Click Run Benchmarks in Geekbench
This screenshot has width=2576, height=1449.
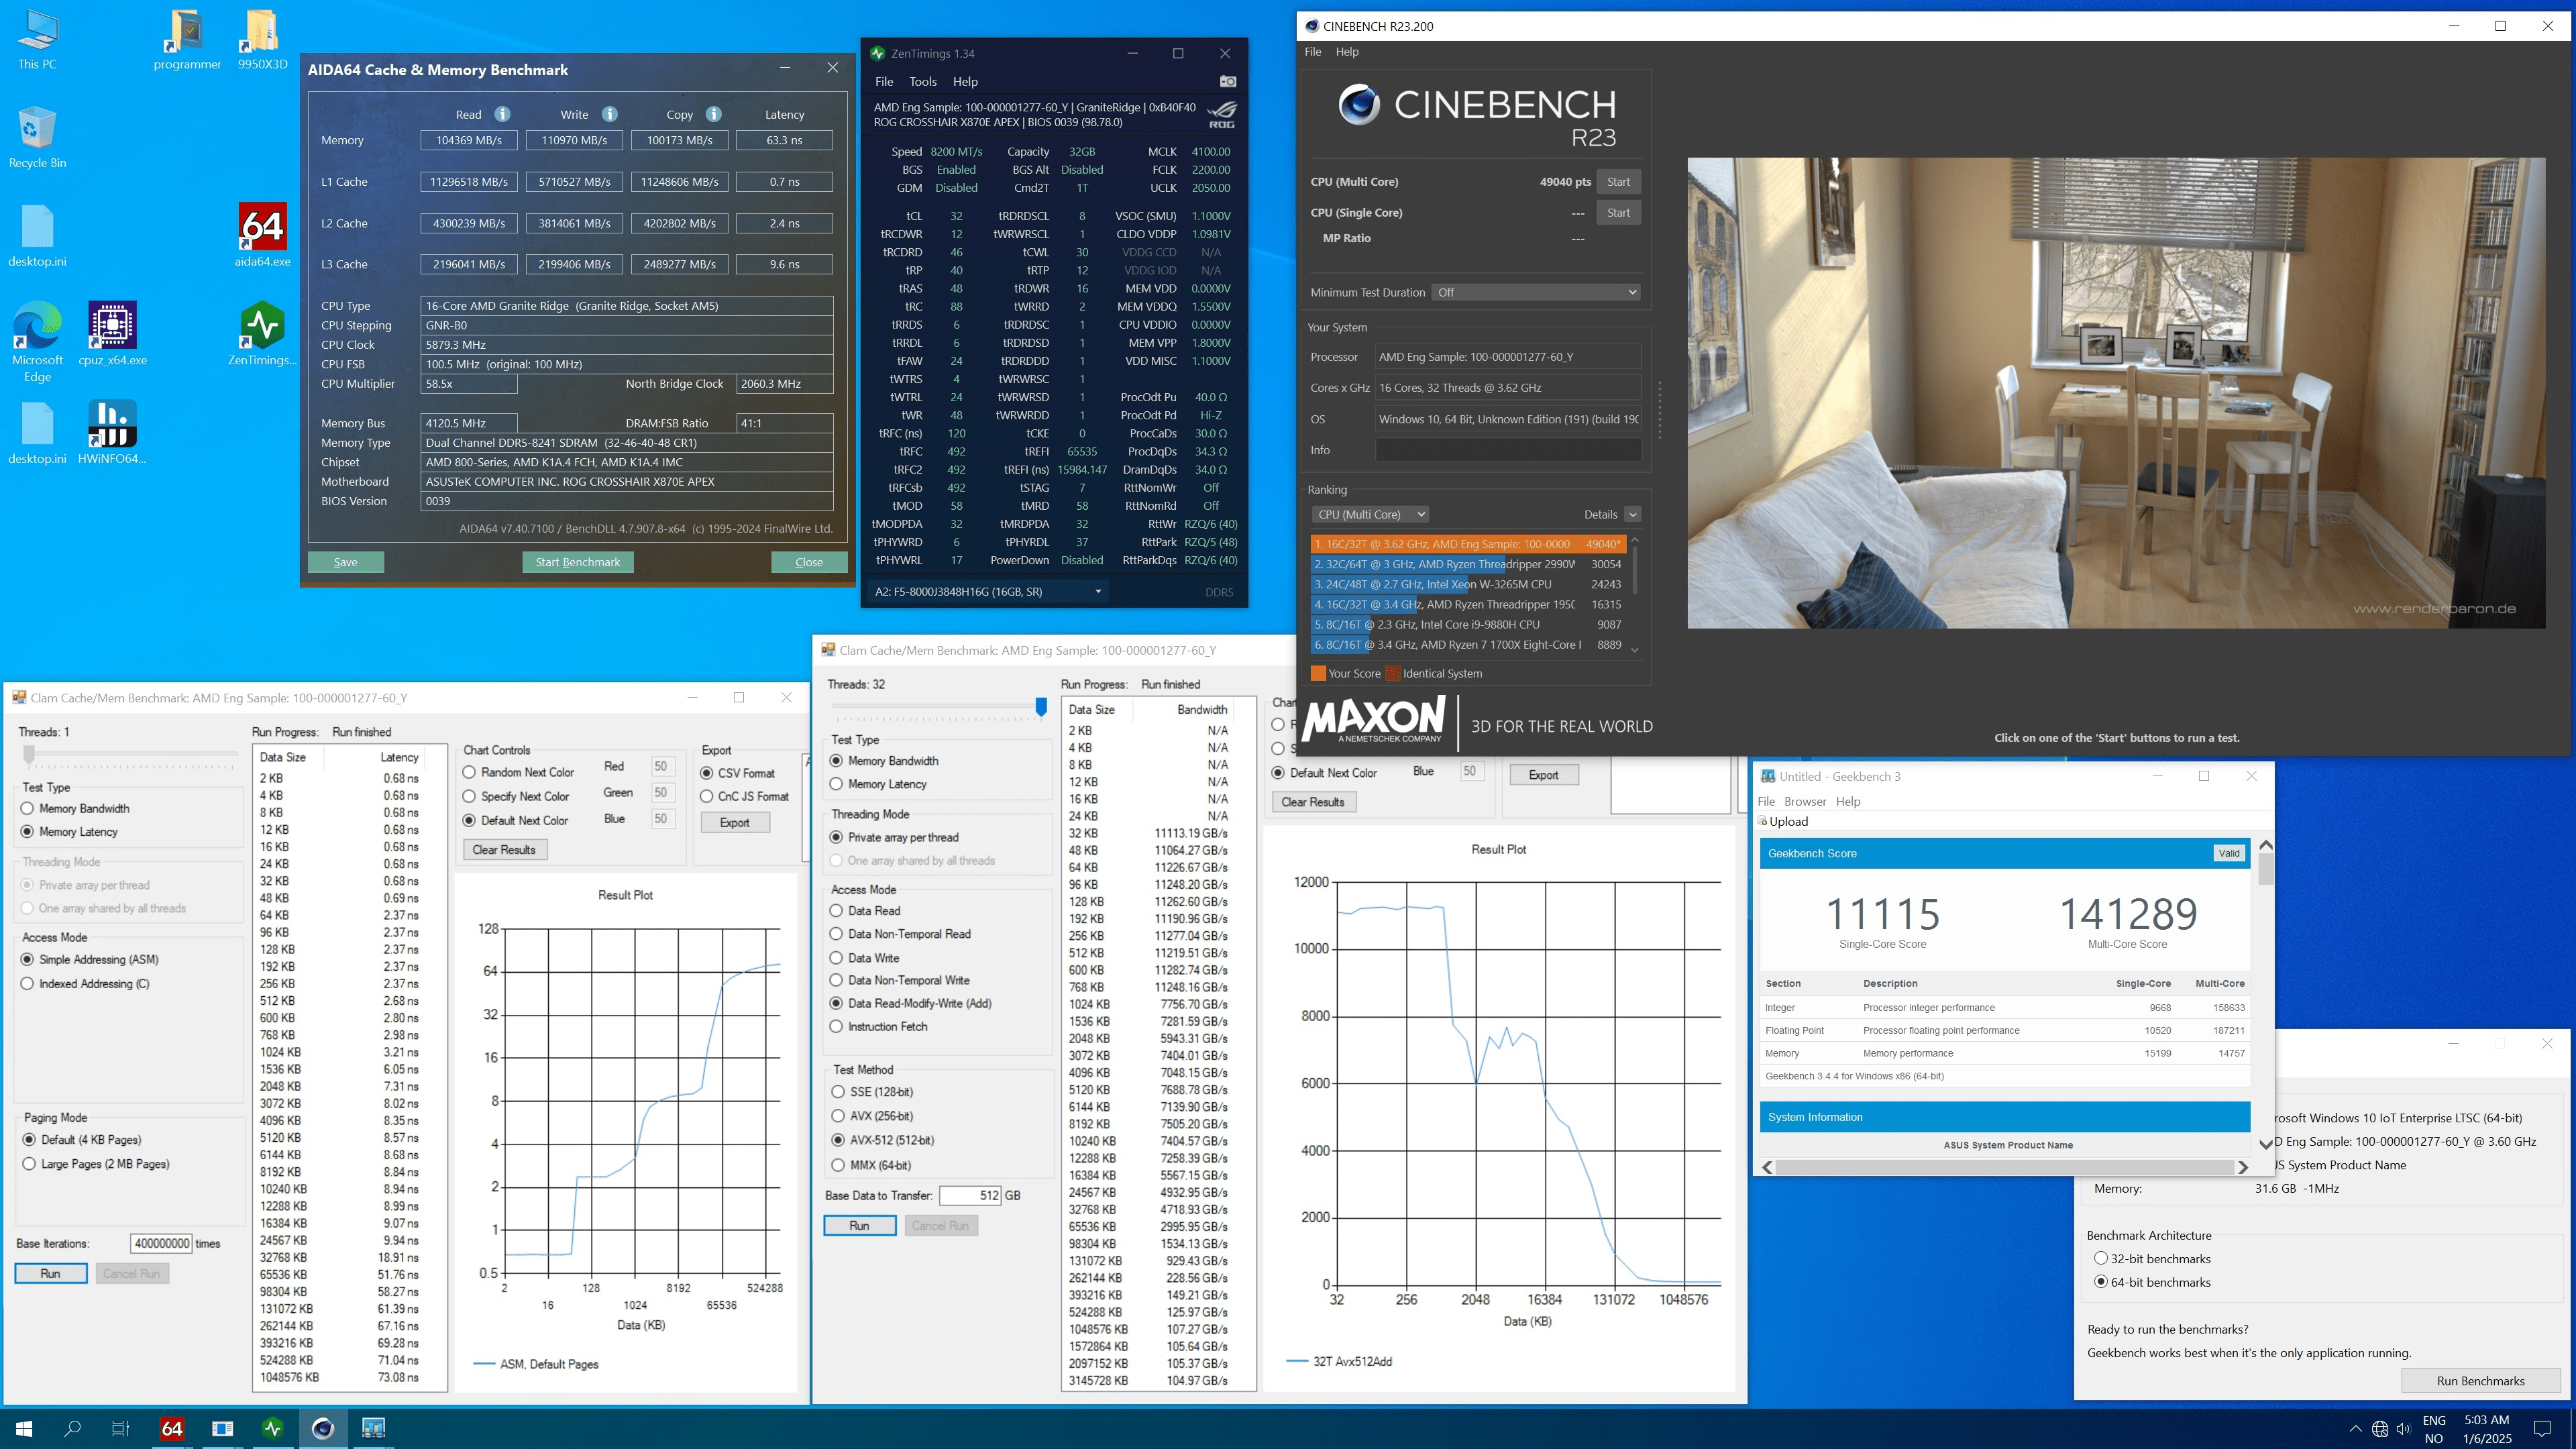[2480, 1381]
